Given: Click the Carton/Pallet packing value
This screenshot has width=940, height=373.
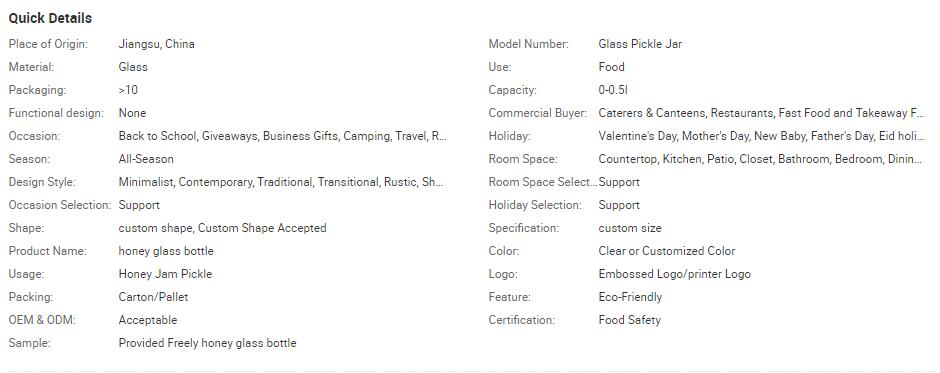Looking at the screenshot, I should 153,297.
